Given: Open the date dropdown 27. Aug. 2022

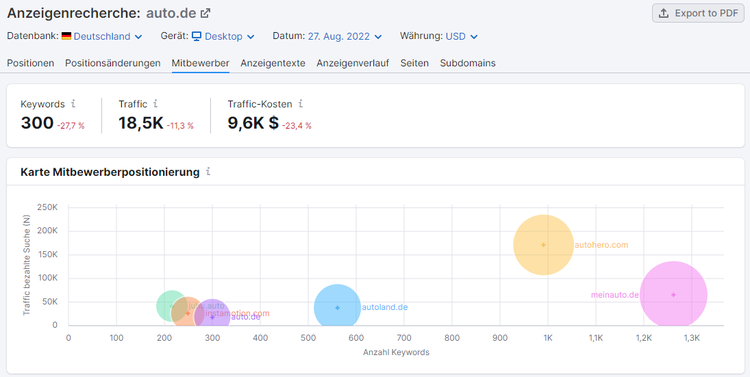Looking at the screenshot, I should [345, 36].
